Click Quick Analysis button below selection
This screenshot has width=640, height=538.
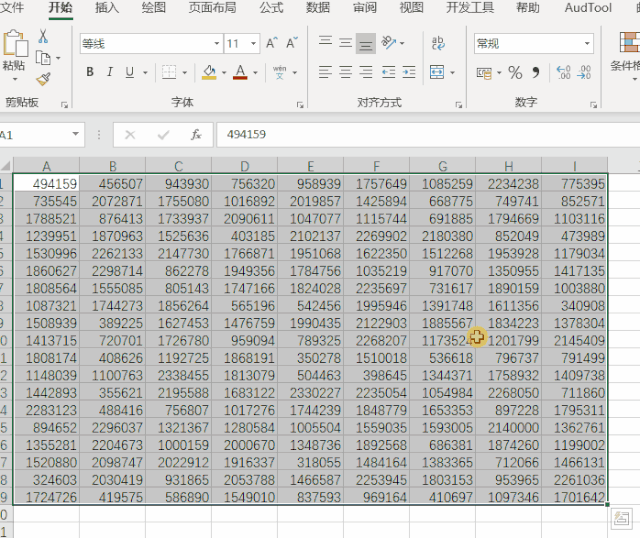tap(622, 518)
